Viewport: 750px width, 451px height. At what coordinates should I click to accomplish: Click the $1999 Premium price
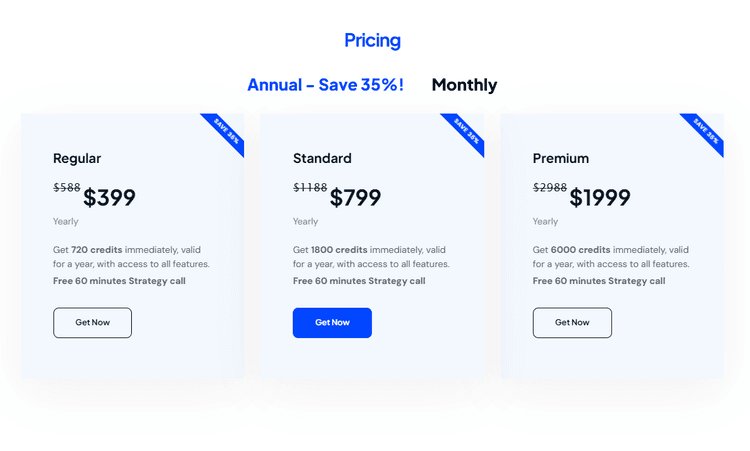(x=600, y=198)
